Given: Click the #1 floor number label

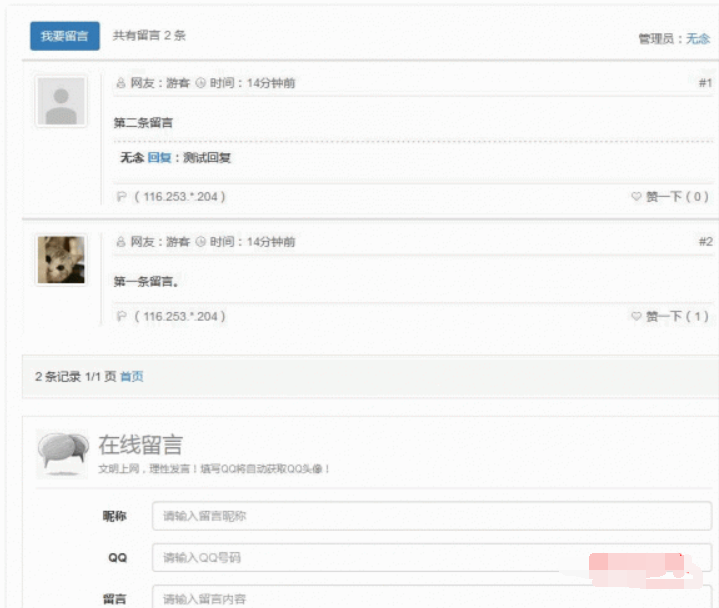Looking at the screenshot, I should click(705, 84).
